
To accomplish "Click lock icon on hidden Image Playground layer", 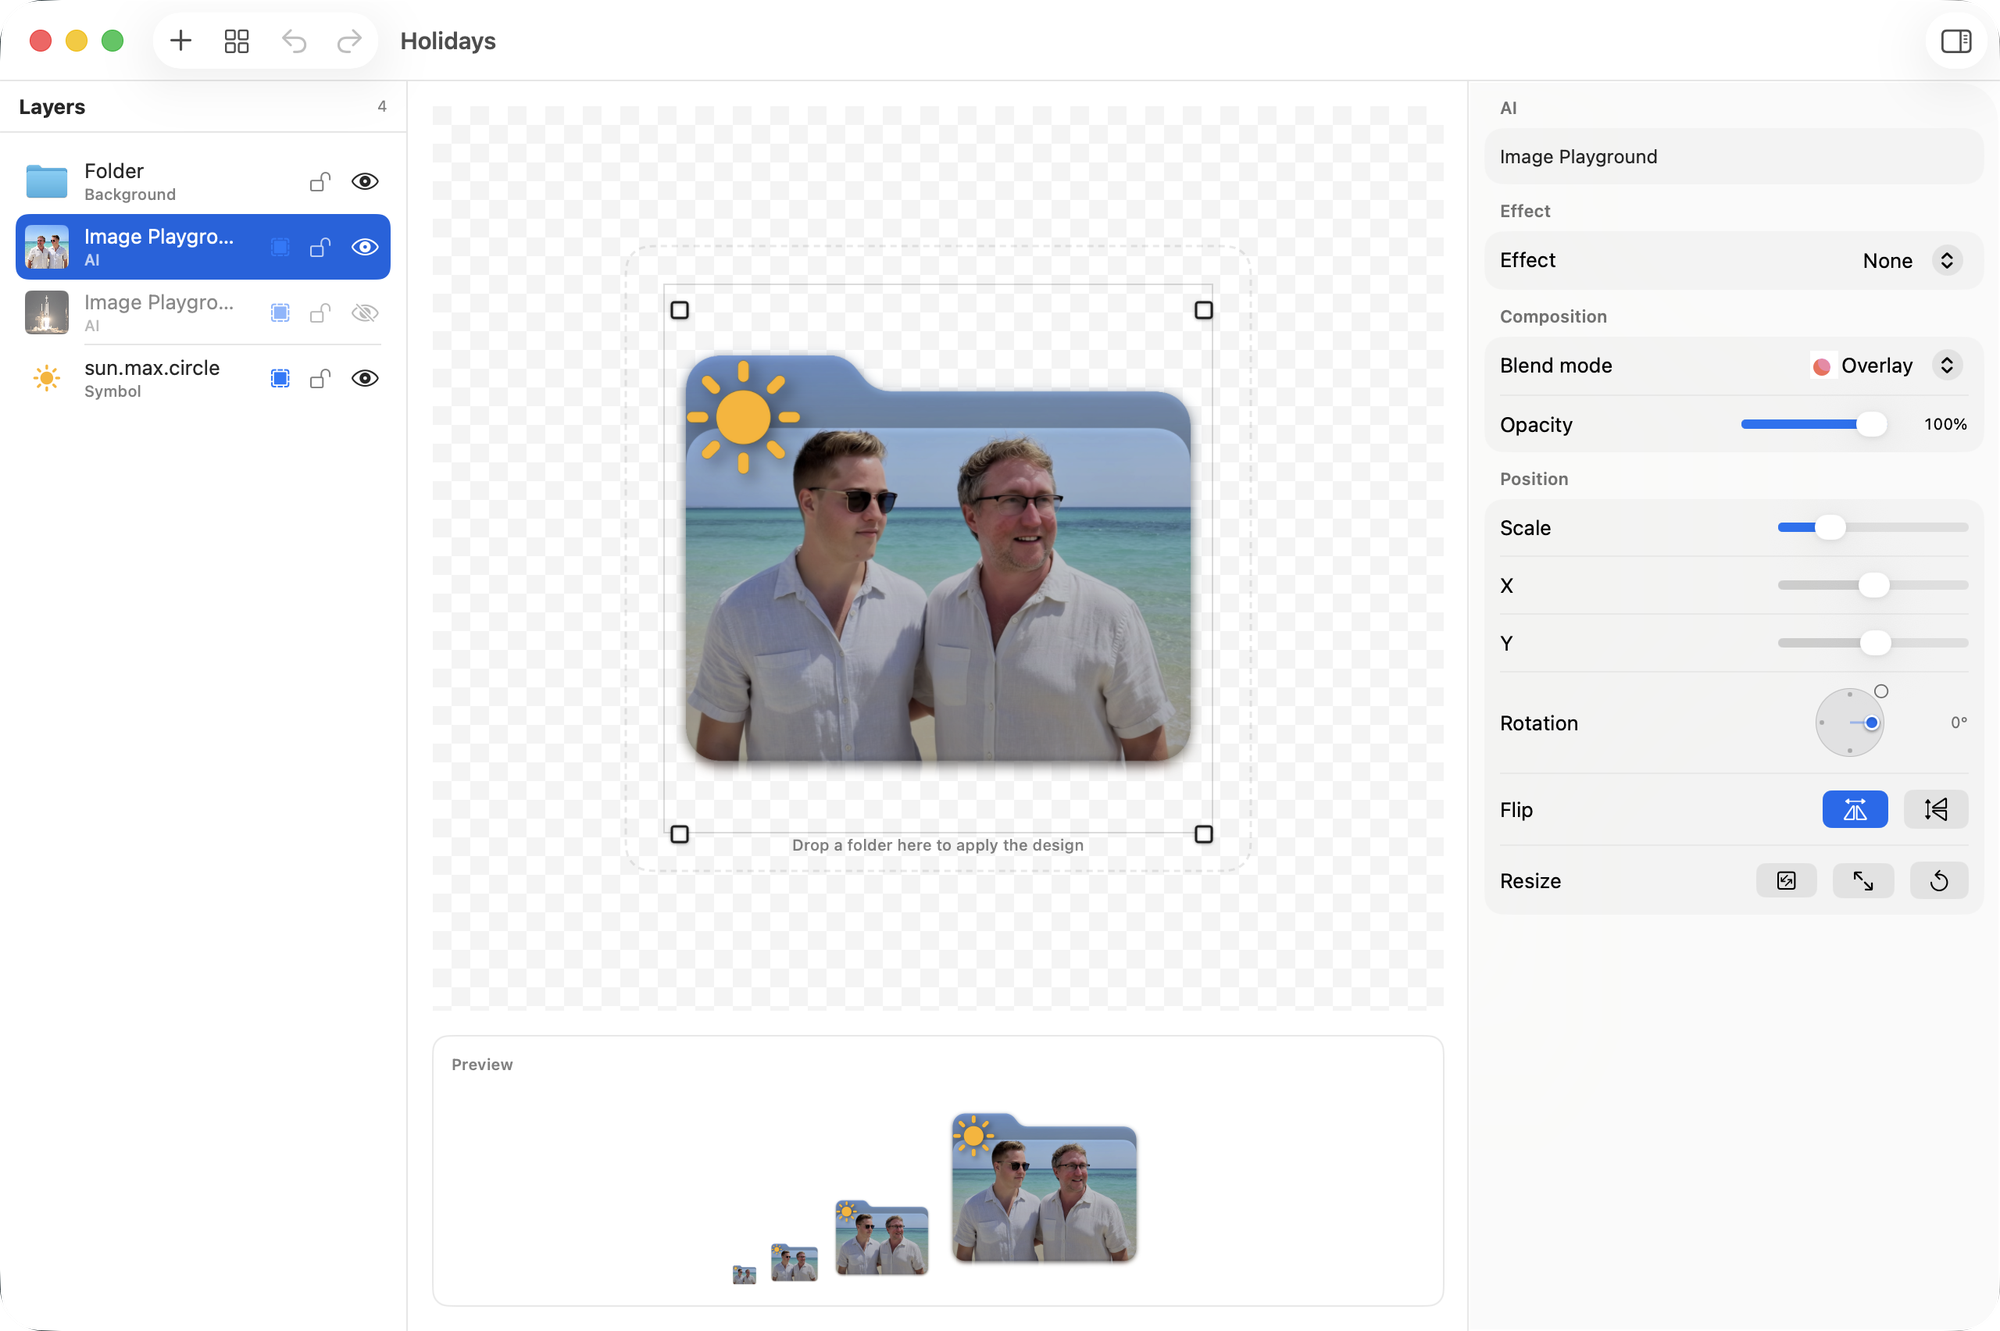I will point(320,313).
